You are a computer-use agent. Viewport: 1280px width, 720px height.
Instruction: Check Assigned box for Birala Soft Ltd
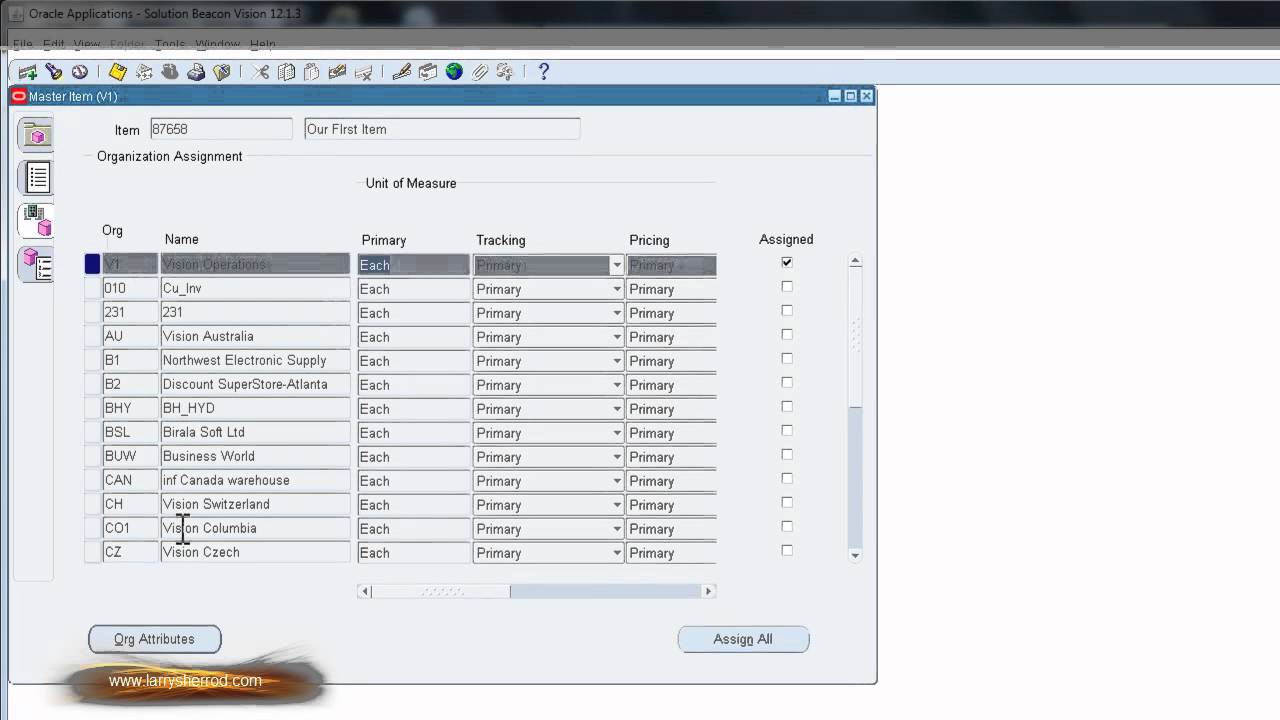tap(787, 430)
